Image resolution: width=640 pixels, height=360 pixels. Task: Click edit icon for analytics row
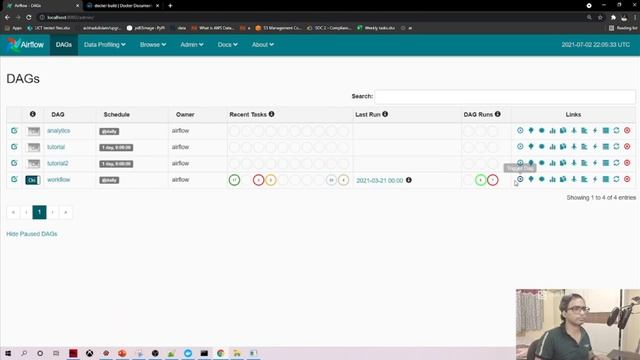(x=14, y=131)
